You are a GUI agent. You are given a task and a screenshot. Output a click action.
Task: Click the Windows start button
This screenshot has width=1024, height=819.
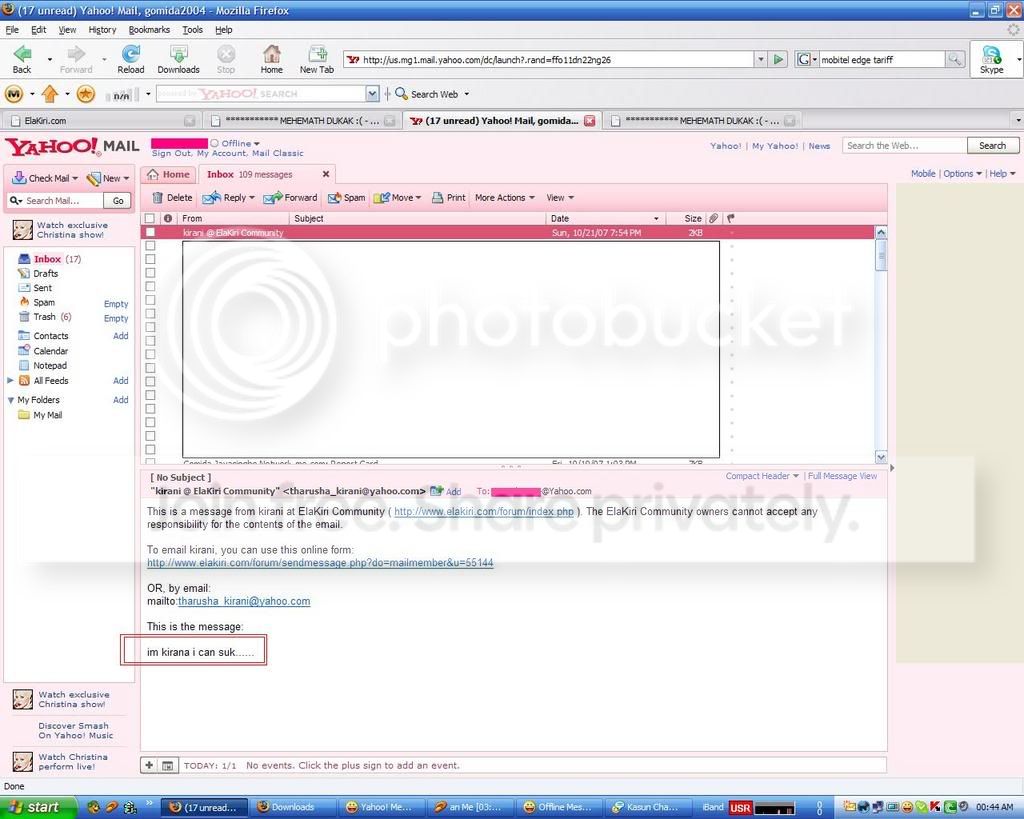point(36,807)
